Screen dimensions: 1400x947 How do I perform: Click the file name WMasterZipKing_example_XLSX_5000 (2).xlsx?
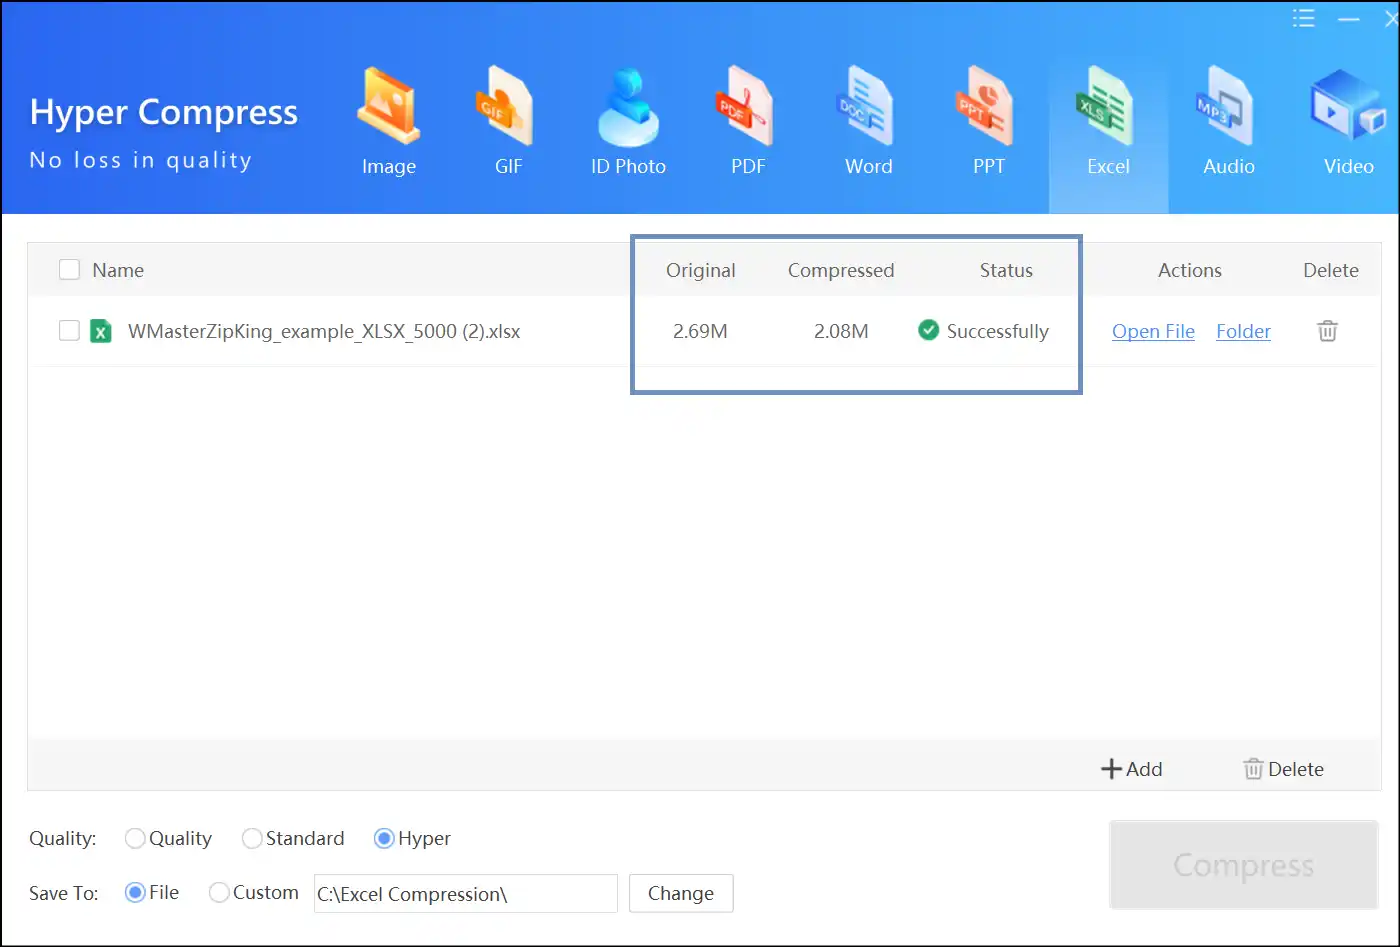click(x=324, y=331)
